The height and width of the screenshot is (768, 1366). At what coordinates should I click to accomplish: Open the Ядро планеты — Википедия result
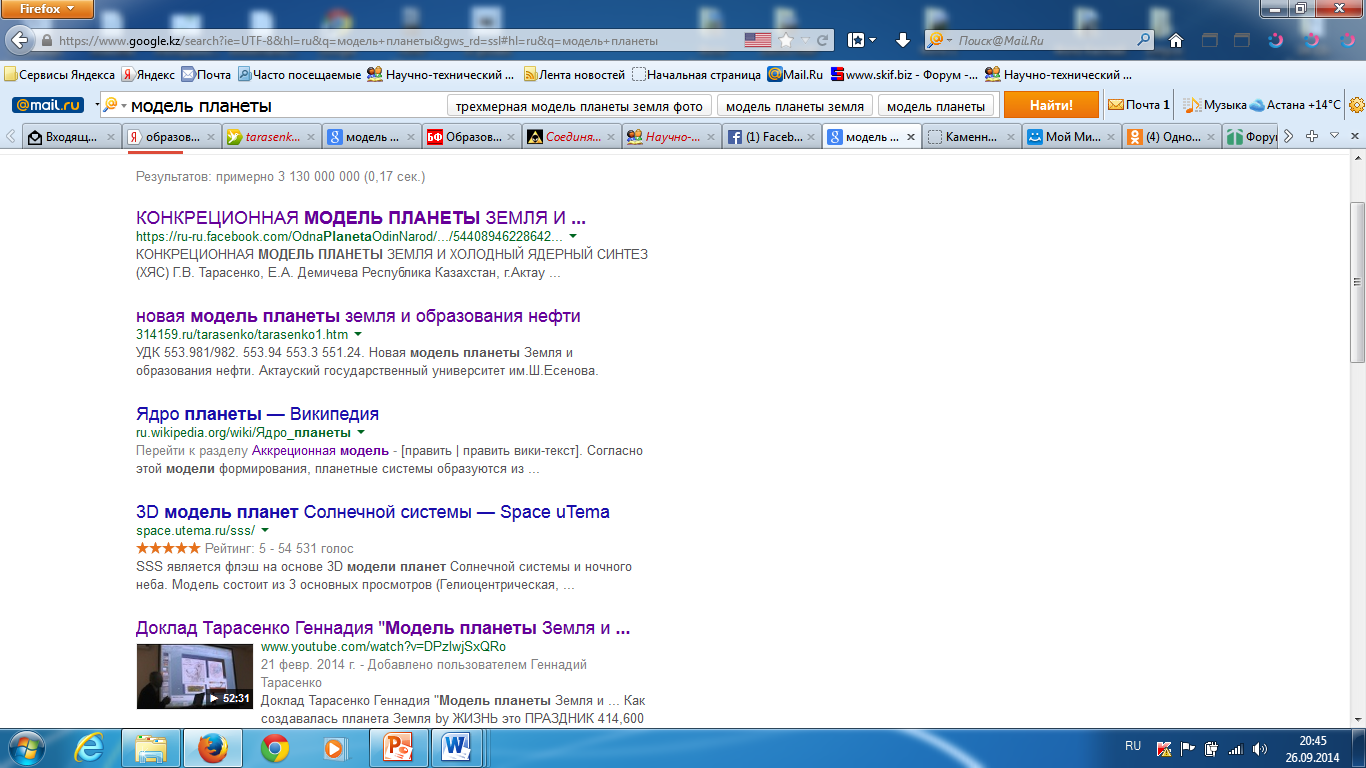click(x=257, y=414)
